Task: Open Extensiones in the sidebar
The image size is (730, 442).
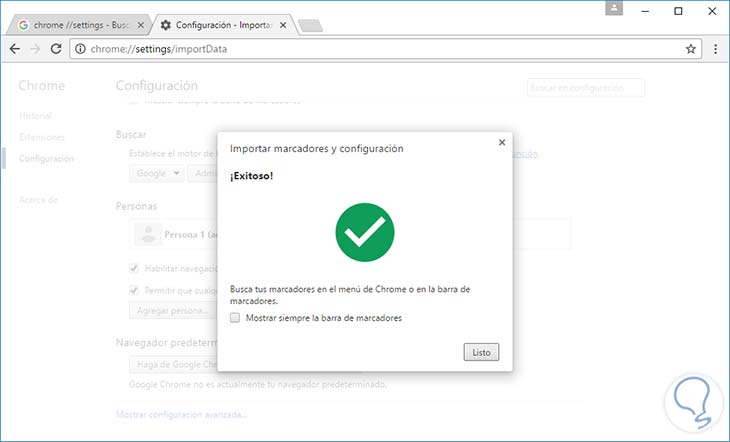Action: tap(42, 137)
